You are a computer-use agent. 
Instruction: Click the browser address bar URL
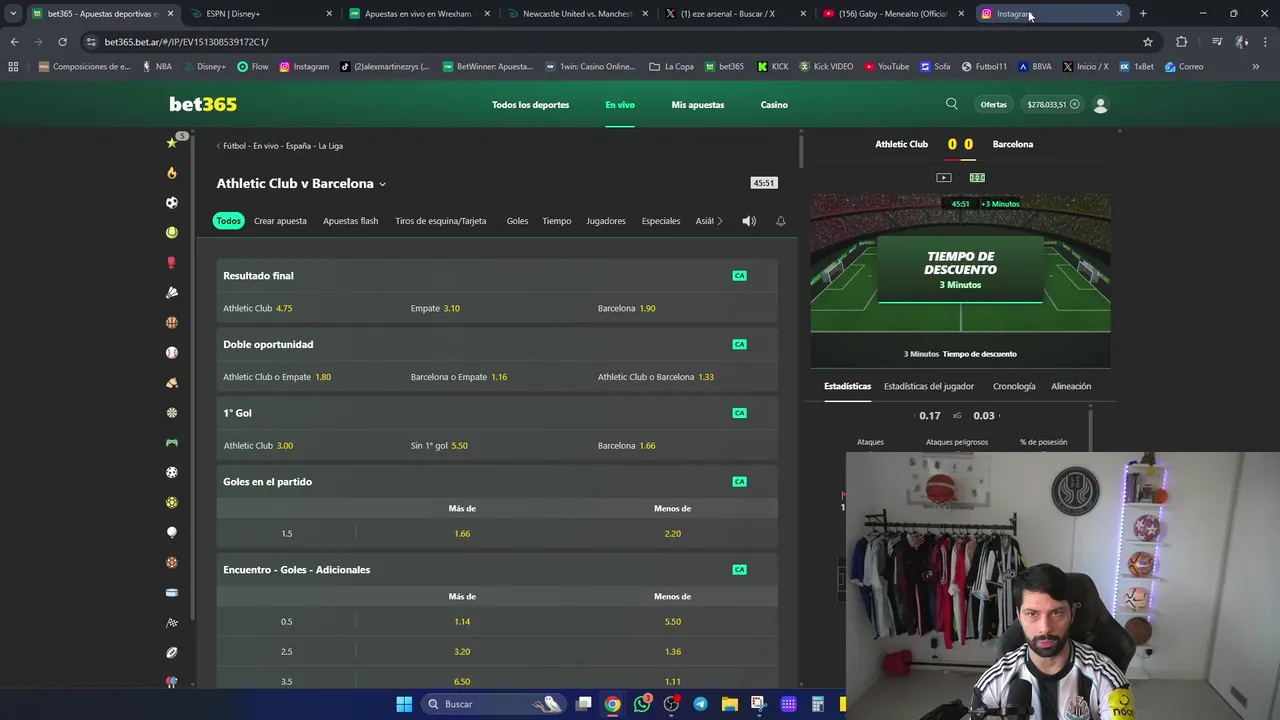pyautogui.click(x=186, y=42)
